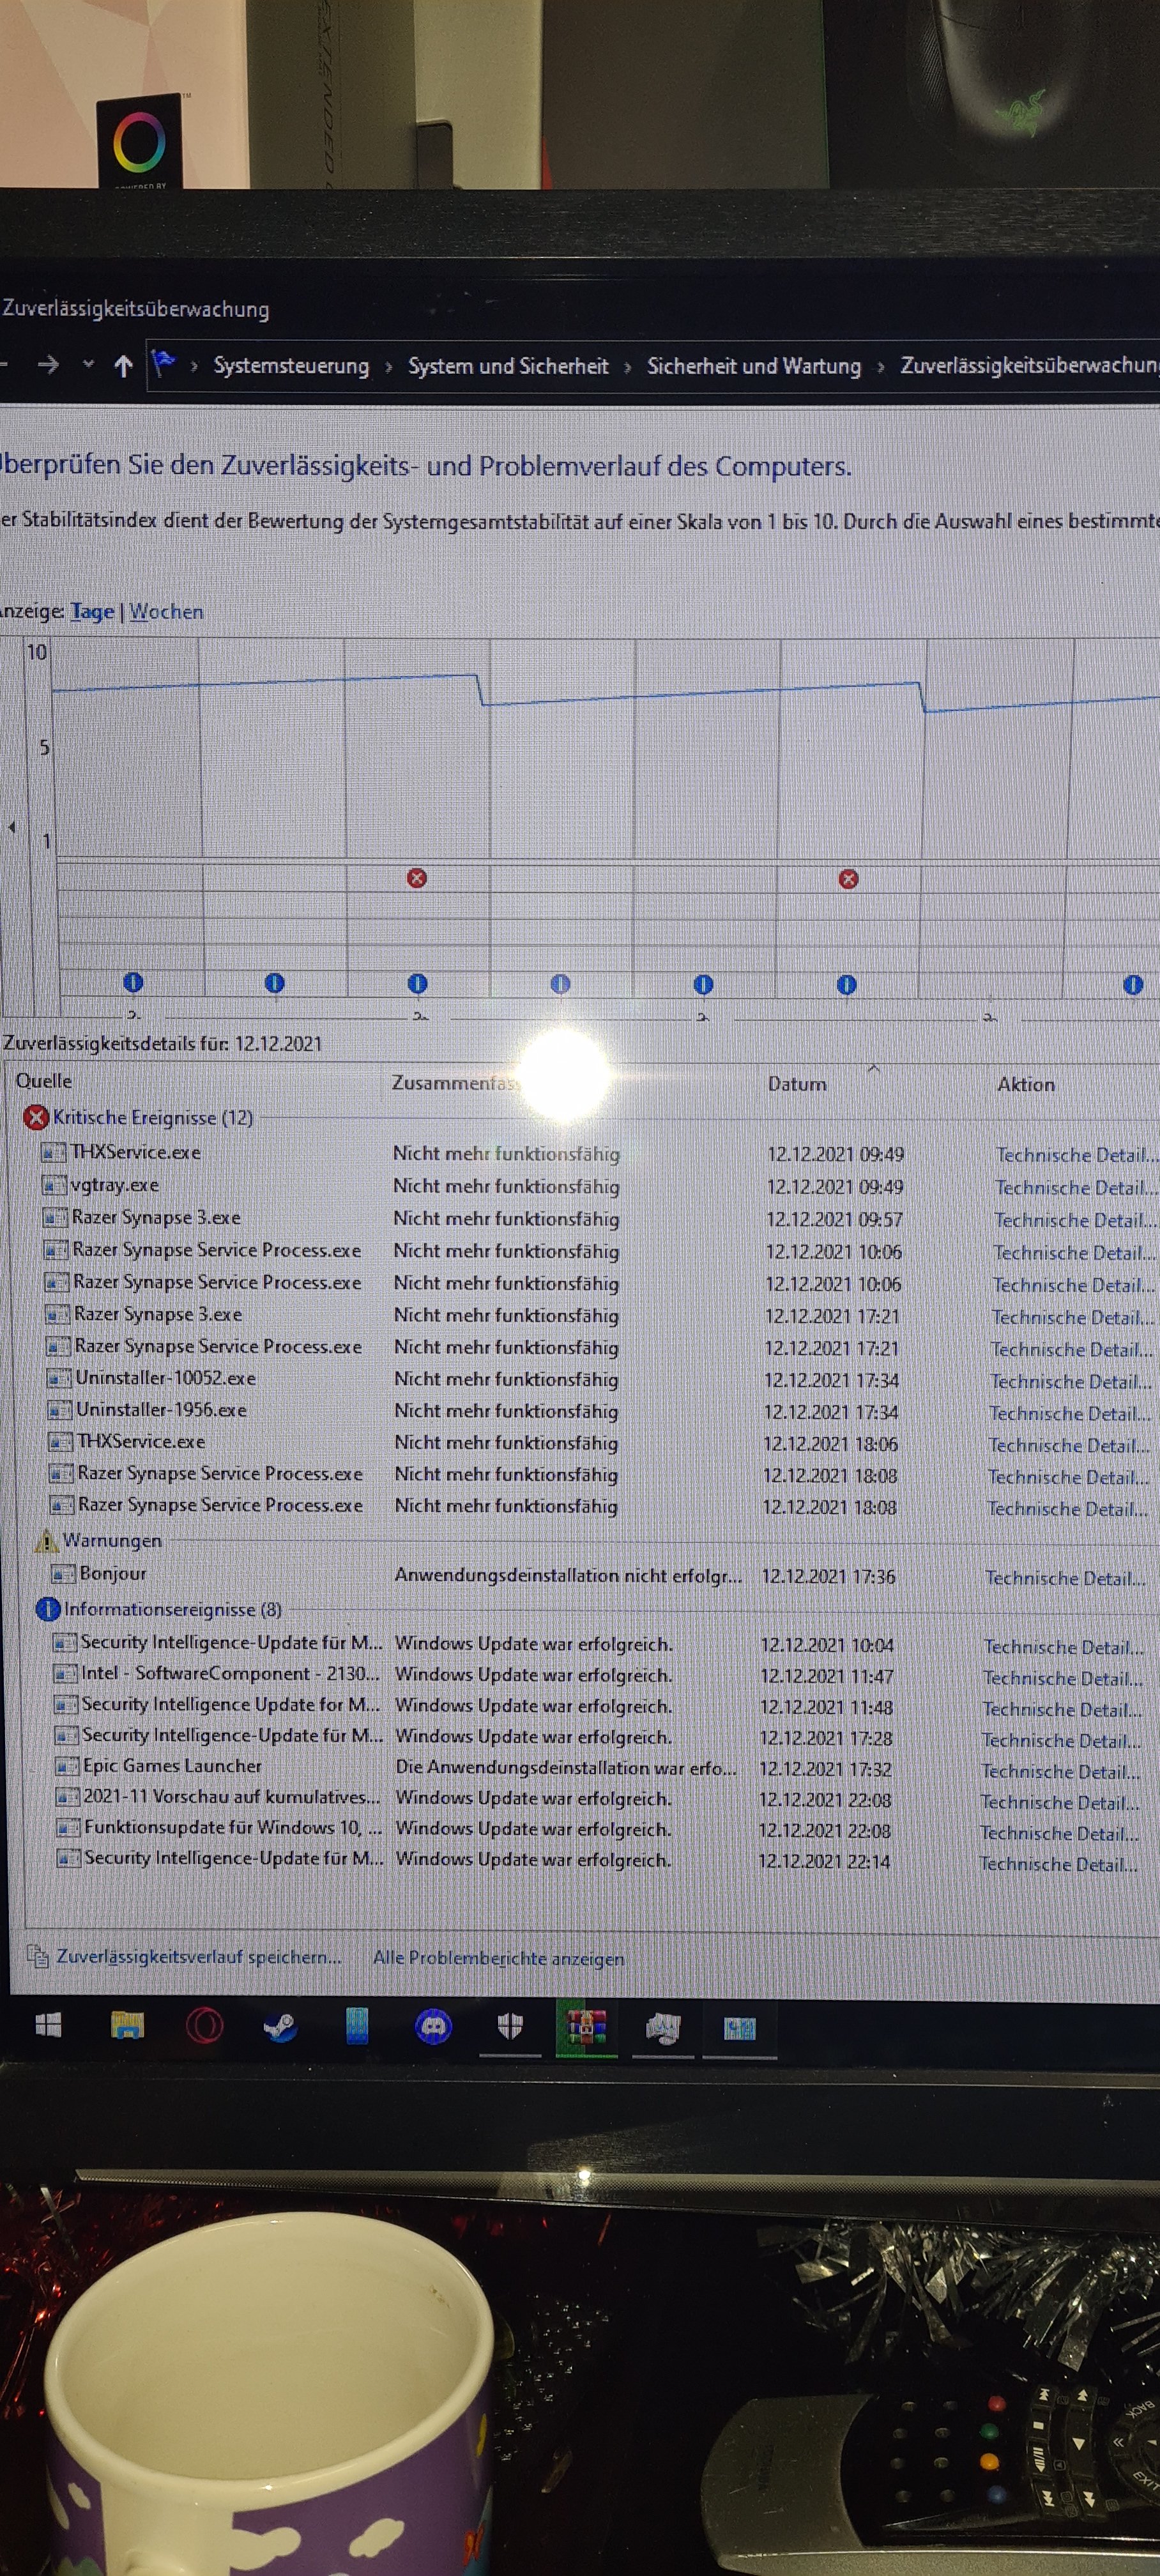This screenshot has width=1160, height=2576.
Task: Click the date 12.12.2021 17:32
Action: [825, 1769]
